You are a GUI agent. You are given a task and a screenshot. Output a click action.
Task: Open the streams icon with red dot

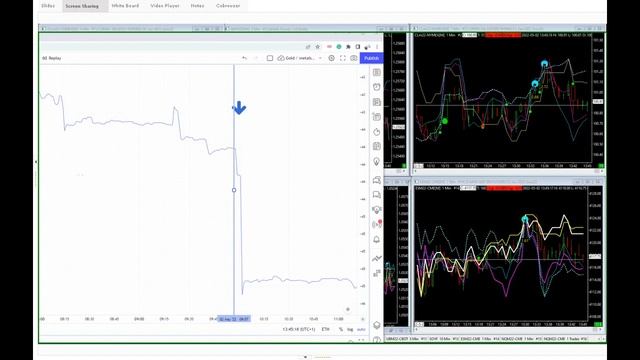(x=377, y=224)
